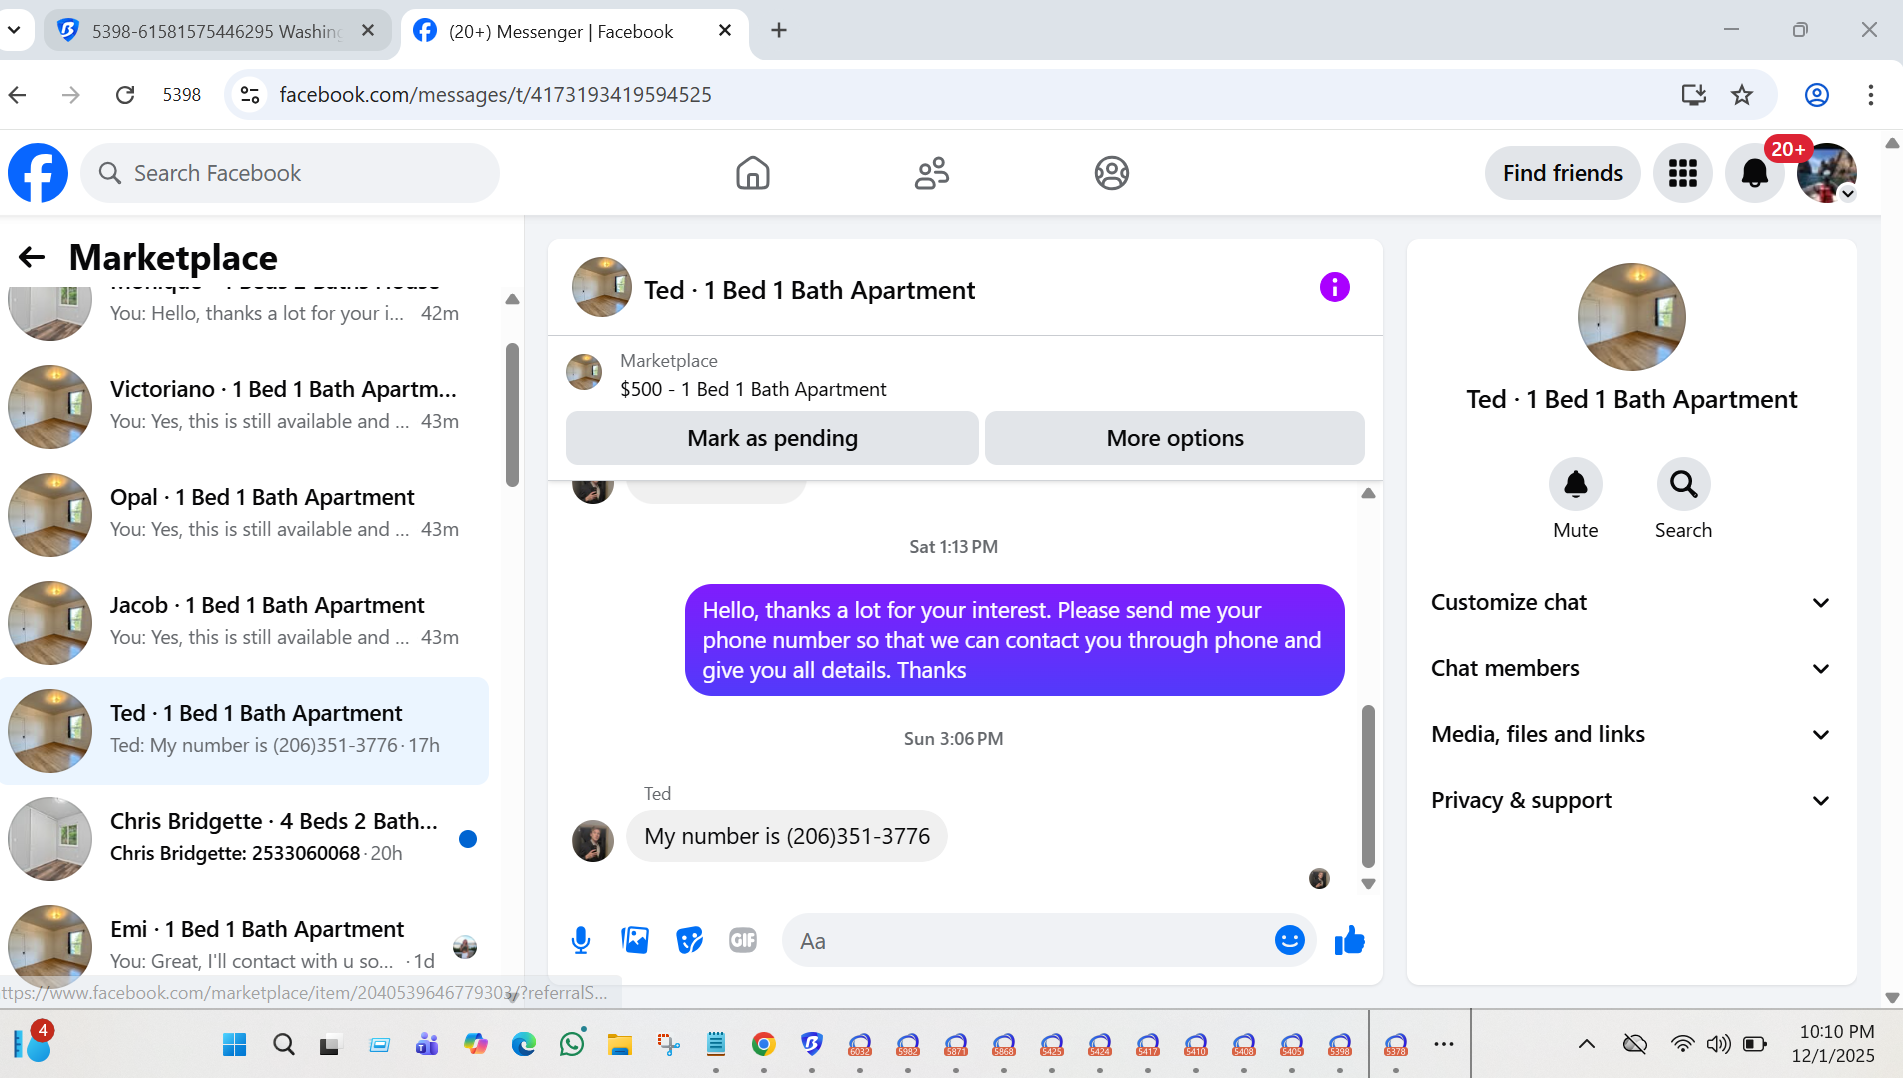Open the GIF picker
Screen dimensions: 1903x1078
tap(743, 940)
